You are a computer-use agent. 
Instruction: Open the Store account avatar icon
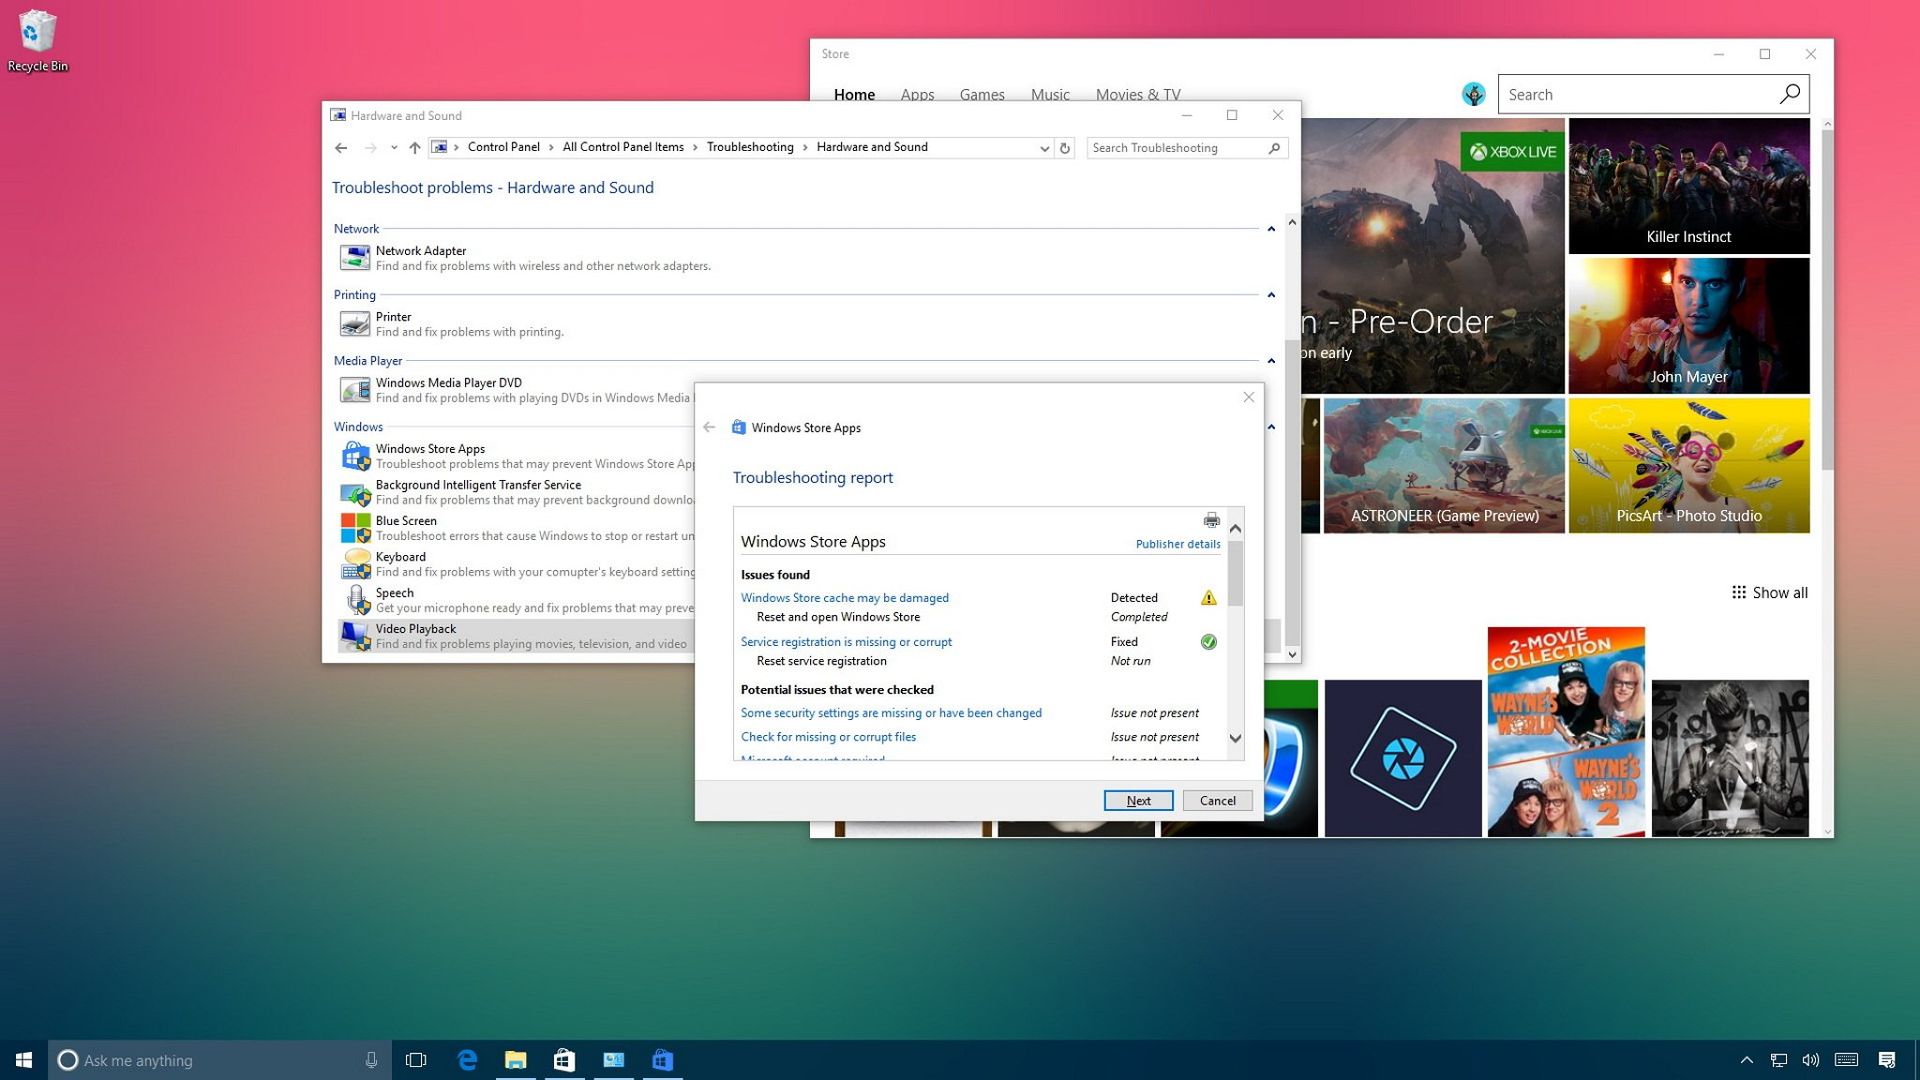1473,93
